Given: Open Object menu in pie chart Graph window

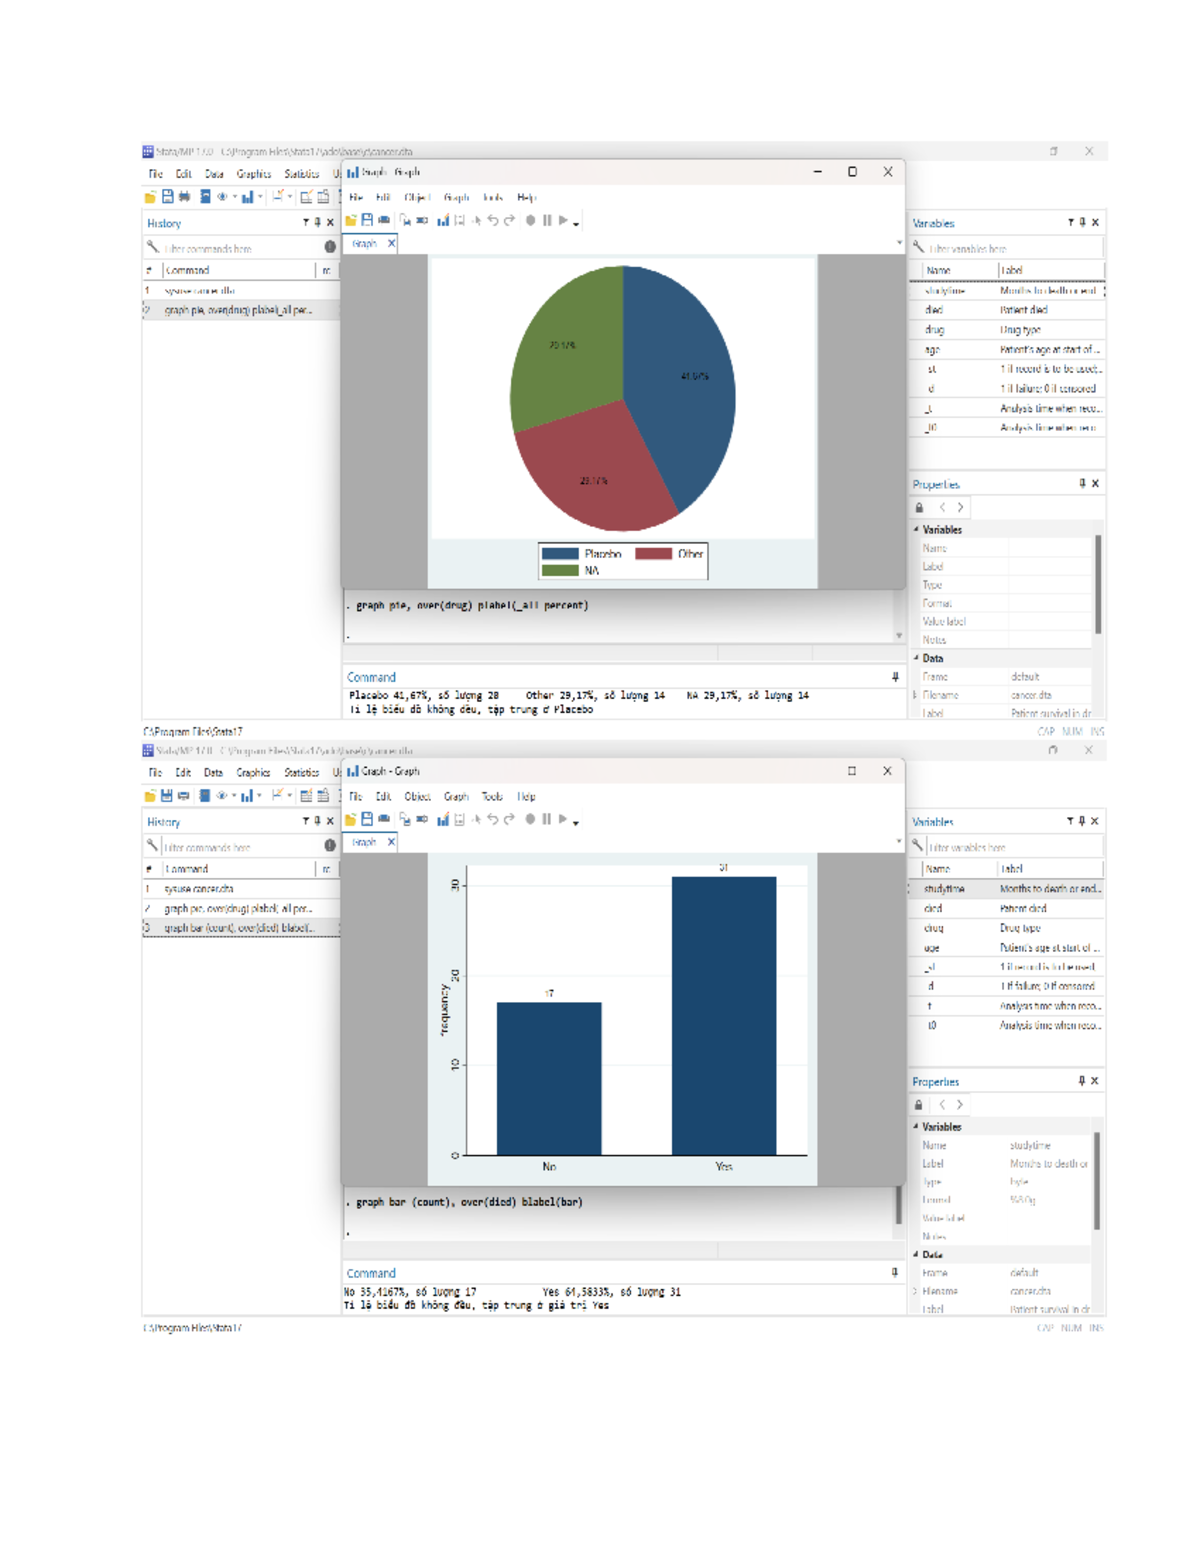Looking at the screenshot, I should point(417,198).
